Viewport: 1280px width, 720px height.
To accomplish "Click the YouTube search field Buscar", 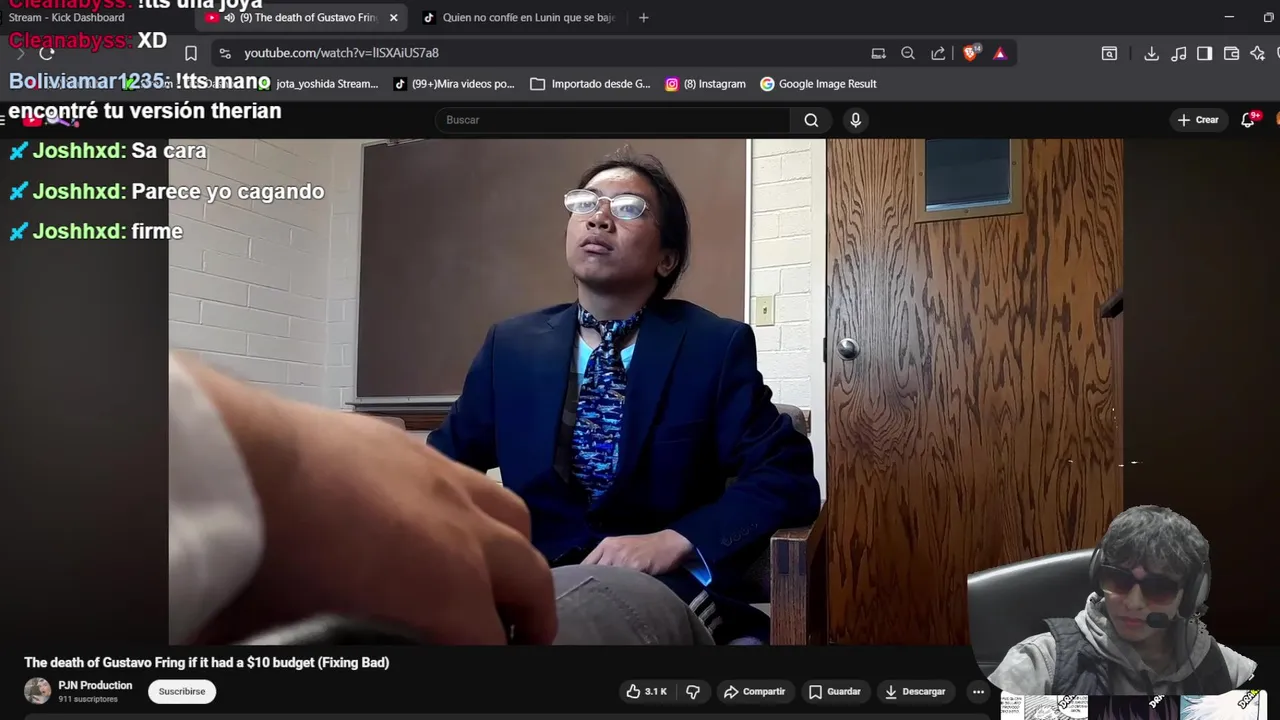I will point(612,120).
